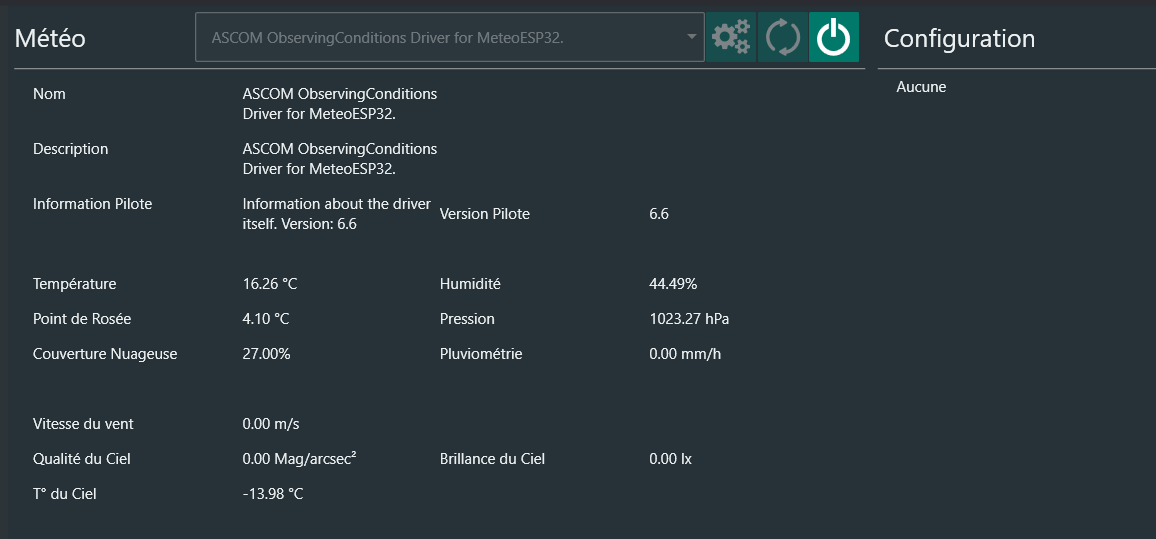Select the Météo panel heading
Image resolution: width=1156 pixels, height=539 pixels.
pos(50,38)
